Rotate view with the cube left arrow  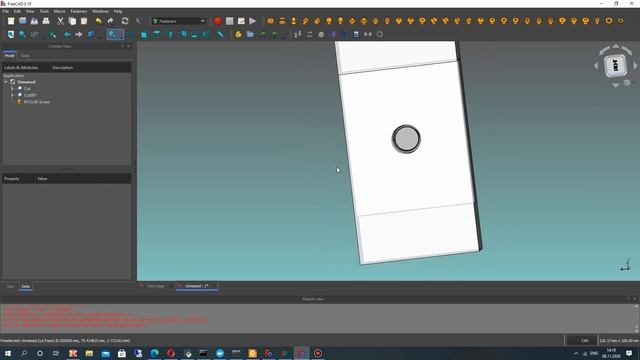(596, 65)
